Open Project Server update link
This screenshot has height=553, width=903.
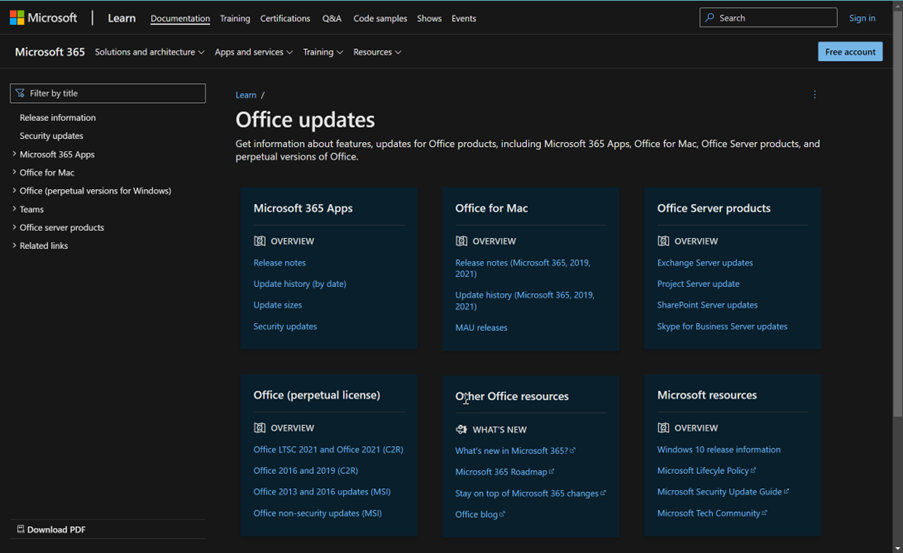698,283
